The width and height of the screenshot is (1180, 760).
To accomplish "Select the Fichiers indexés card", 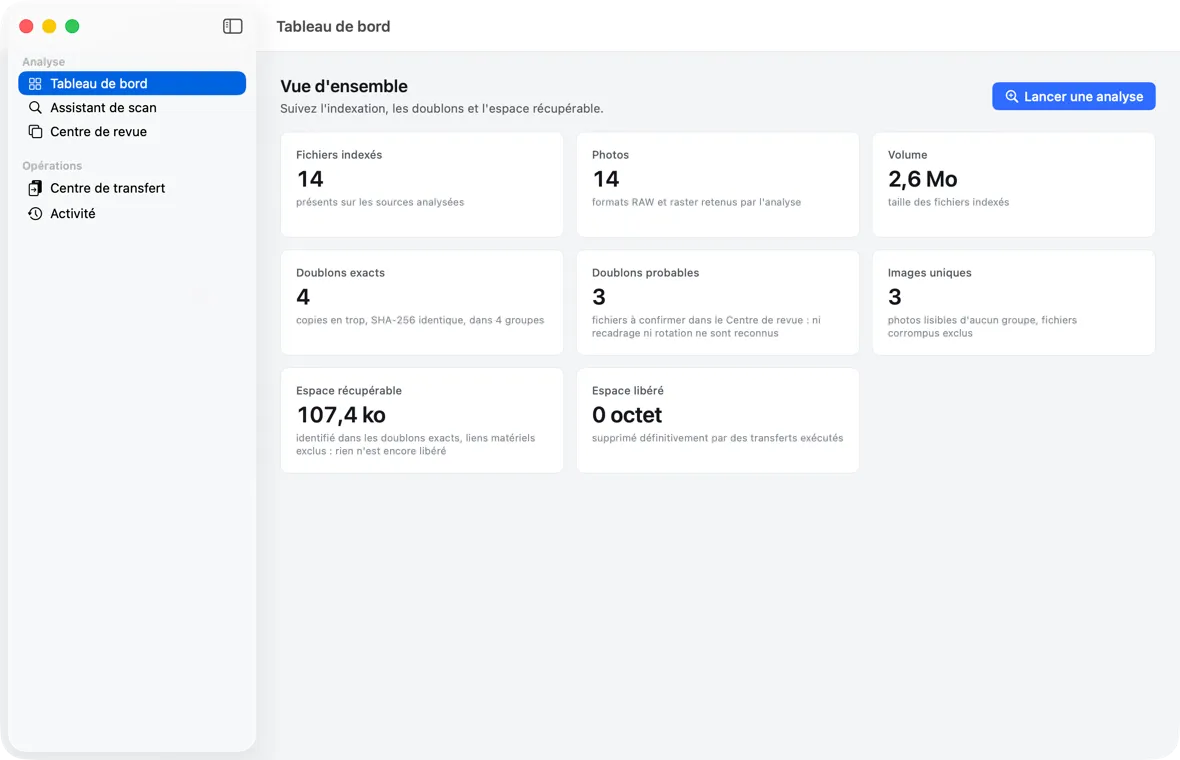I will 421,184.
